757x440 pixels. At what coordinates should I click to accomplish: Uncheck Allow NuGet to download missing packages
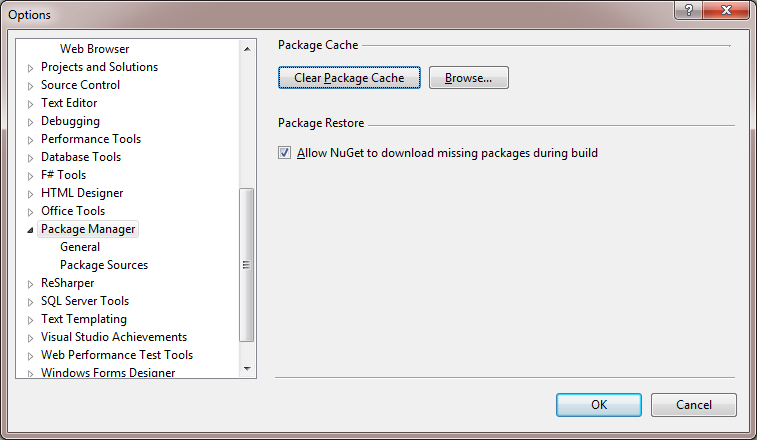click(284, 153)
